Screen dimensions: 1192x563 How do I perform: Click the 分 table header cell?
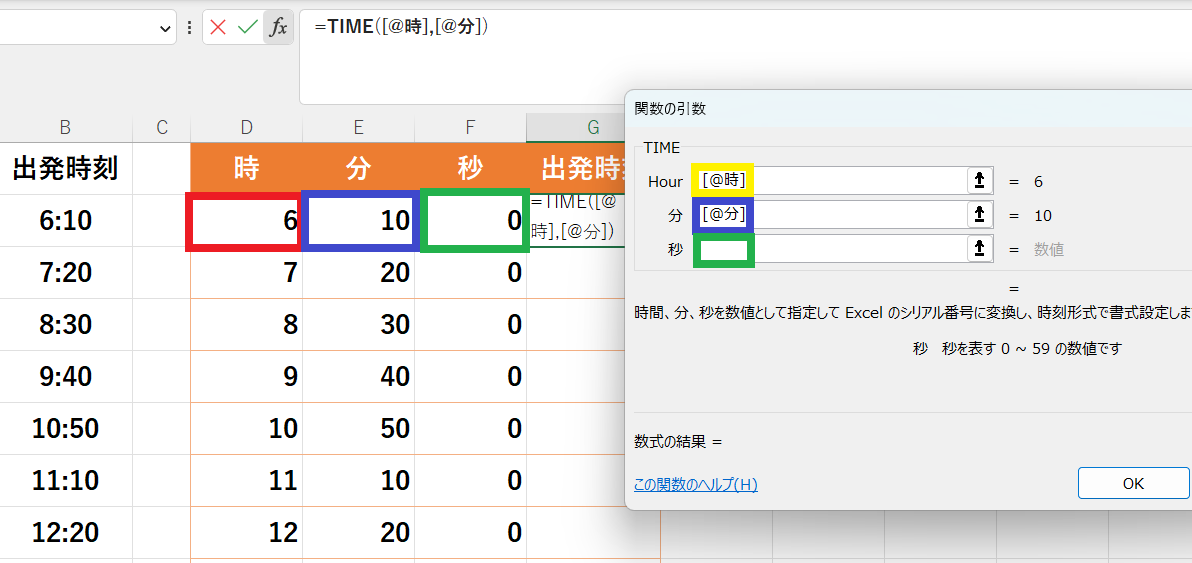pos(358,168)
